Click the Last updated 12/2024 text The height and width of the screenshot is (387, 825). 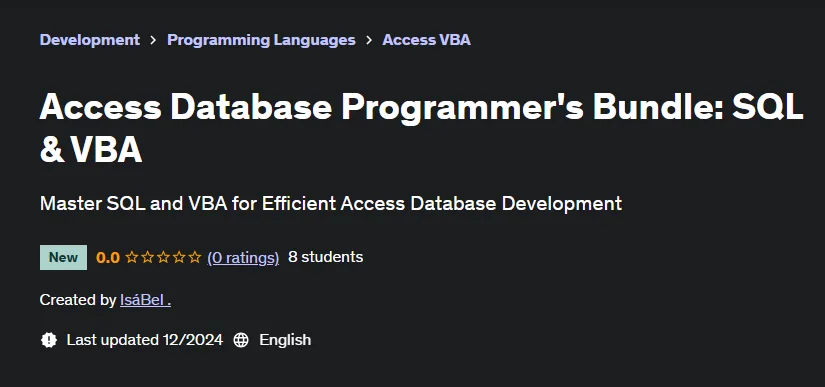tap(145, 340)
